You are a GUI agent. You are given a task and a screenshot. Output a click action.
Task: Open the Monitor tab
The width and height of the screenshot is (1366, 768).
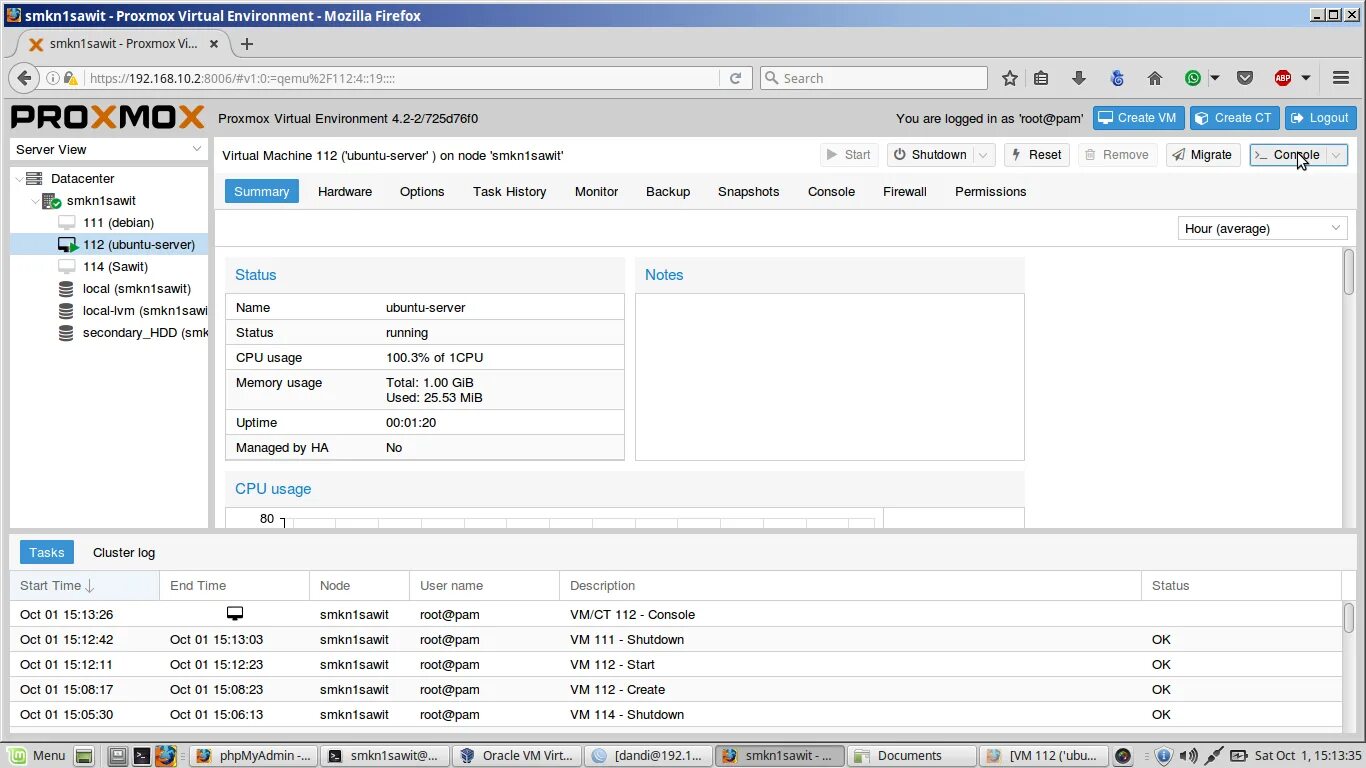[x=597, y=192]
